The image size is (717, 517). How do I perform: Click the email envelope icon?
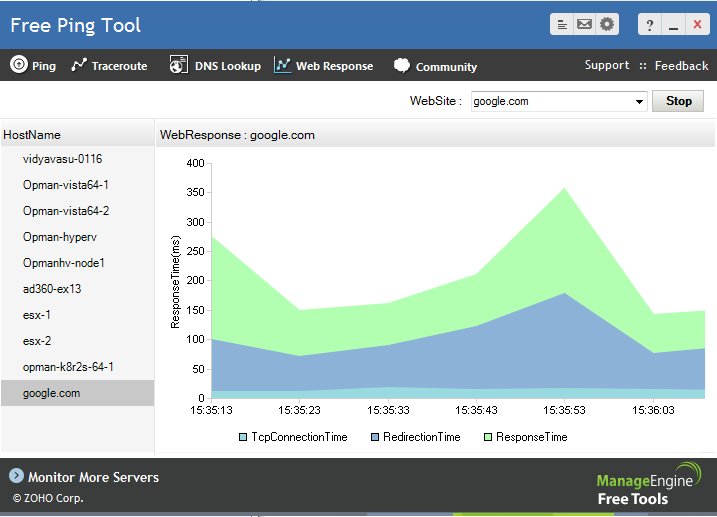(584, 24)
